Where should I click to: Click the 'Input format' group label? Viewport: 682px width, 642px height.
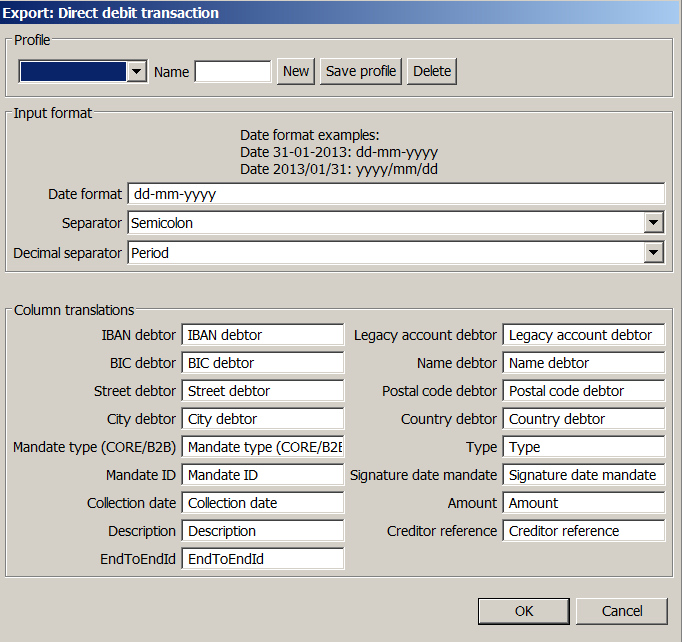click(x=53, y=113)
